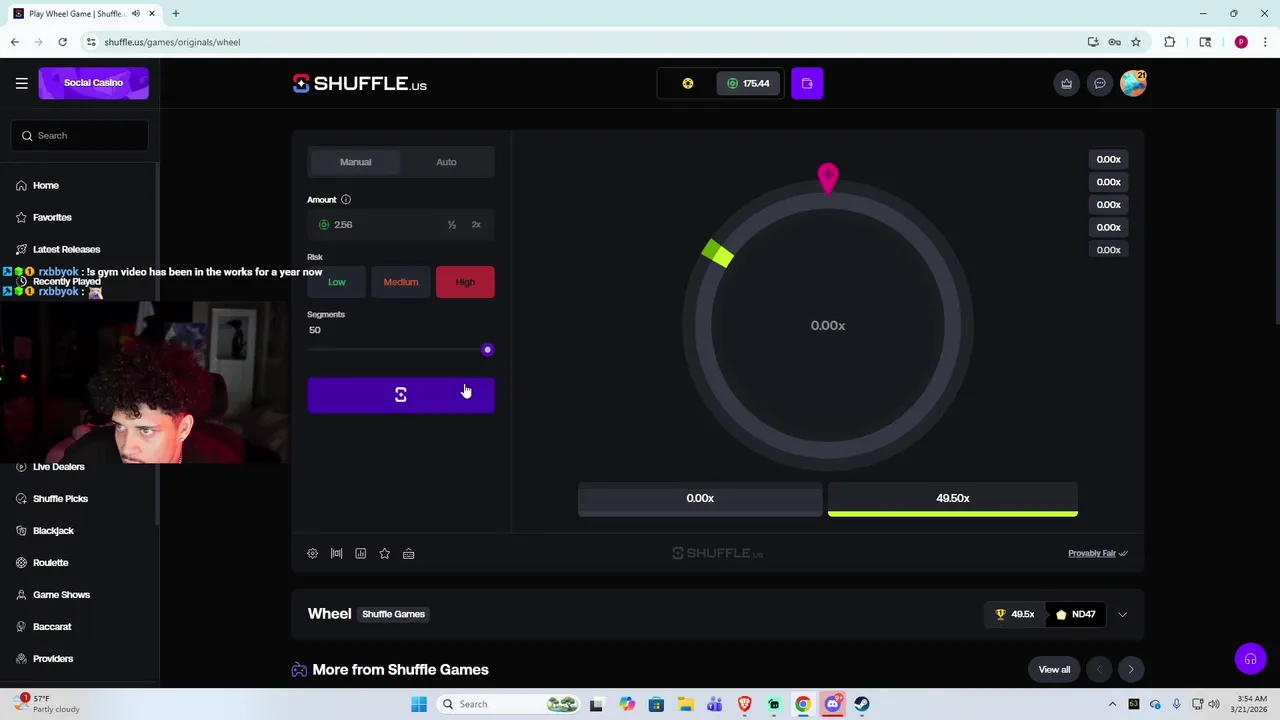Viewport: 1280px width, 720px height.
Task: Reload the browser page
Action: pyautogui.click(x=62, y=42)
